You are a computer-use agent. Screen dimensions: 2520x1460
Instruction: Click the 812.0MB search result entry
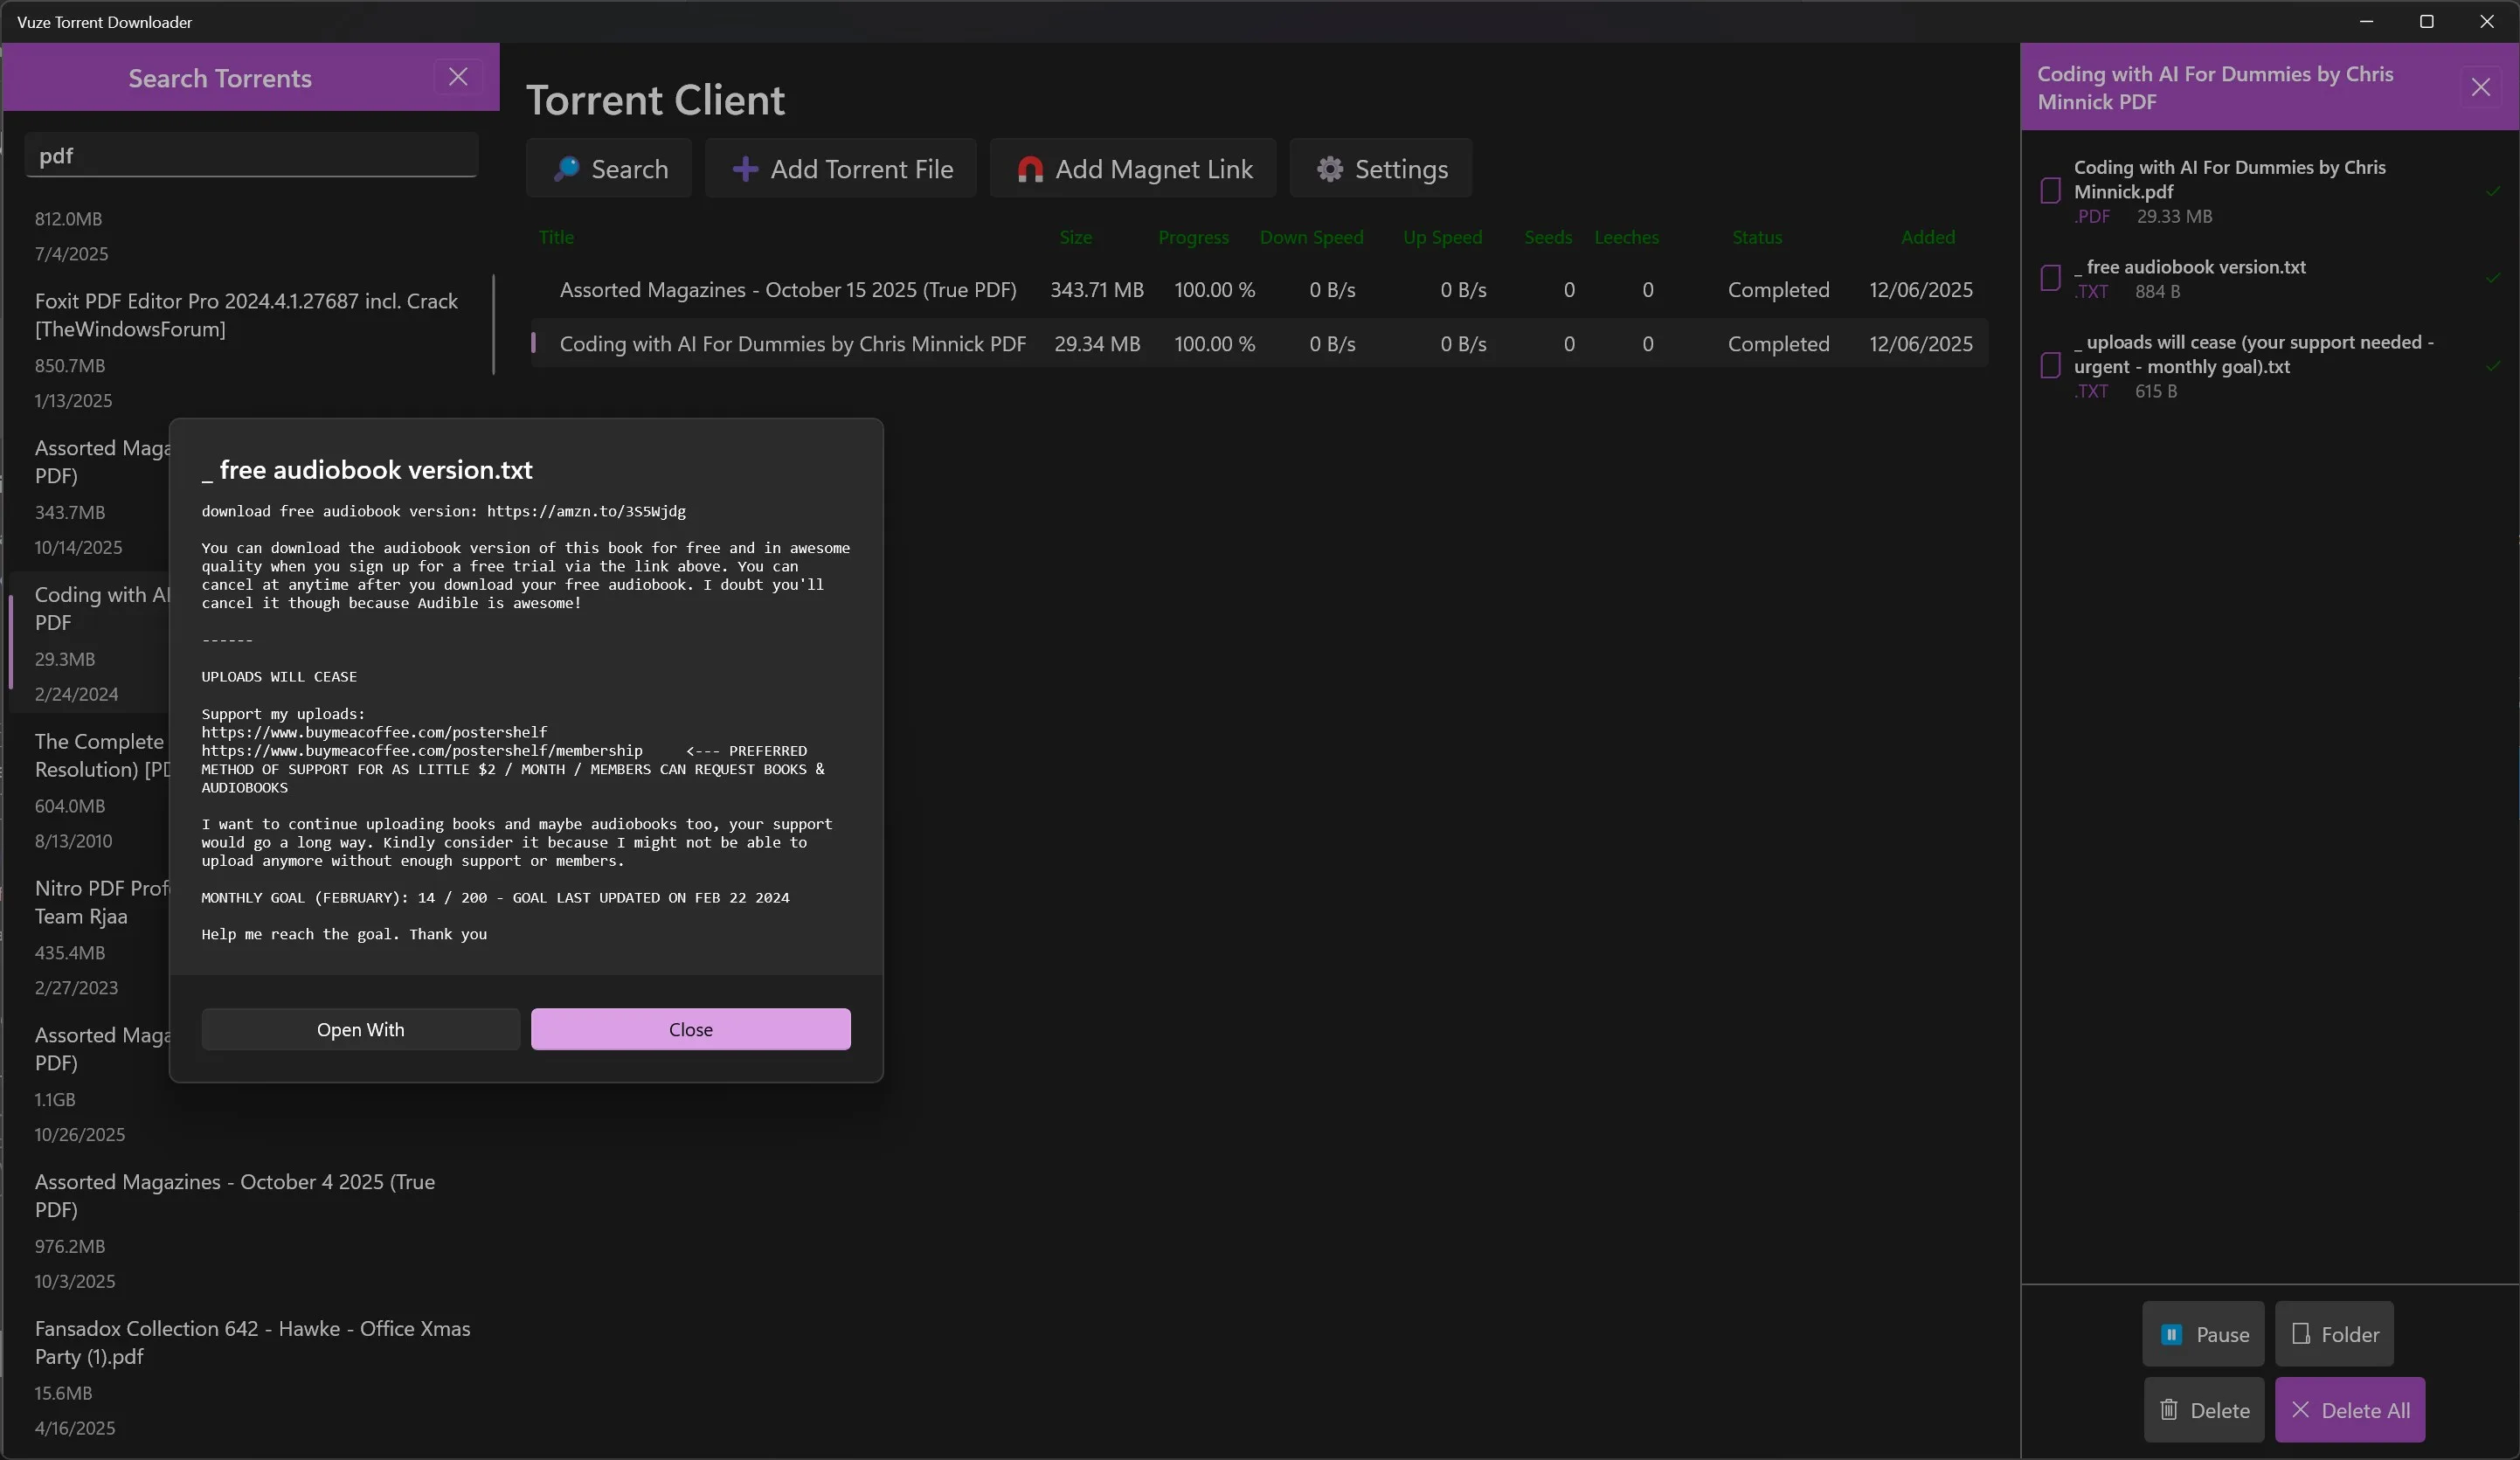[x=250, y=236]
